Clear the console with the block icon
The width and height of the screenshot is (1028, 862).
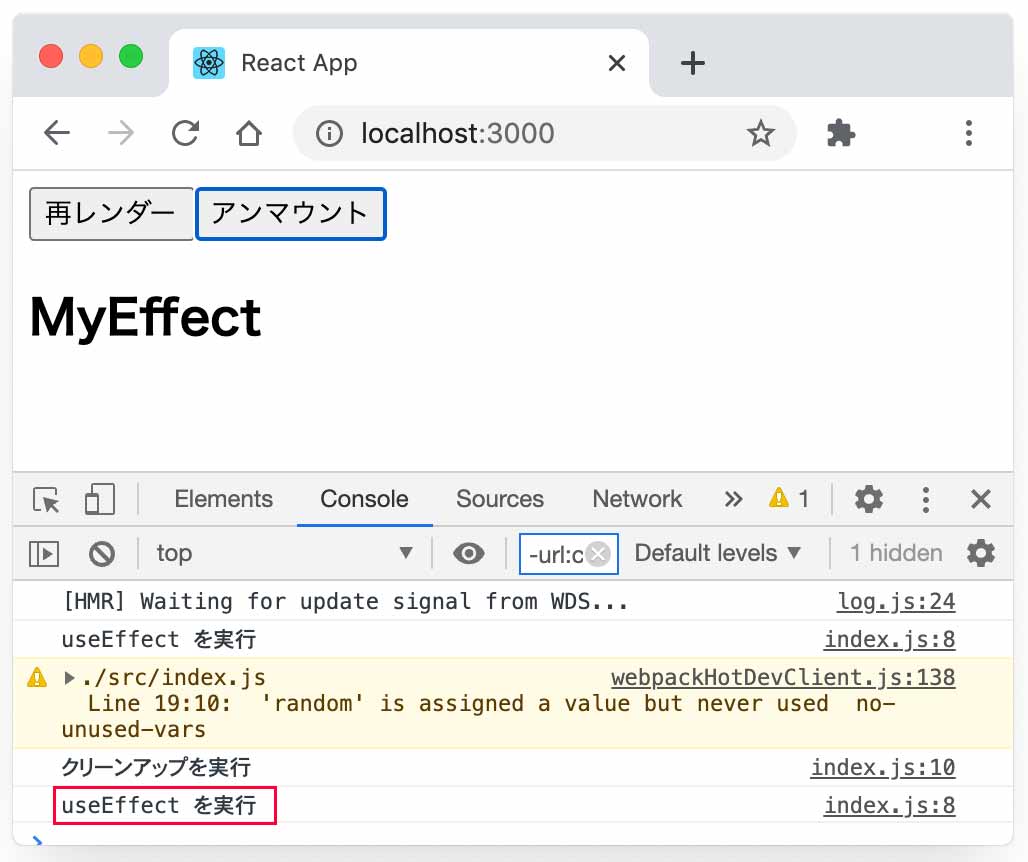[x=101, y=553]
